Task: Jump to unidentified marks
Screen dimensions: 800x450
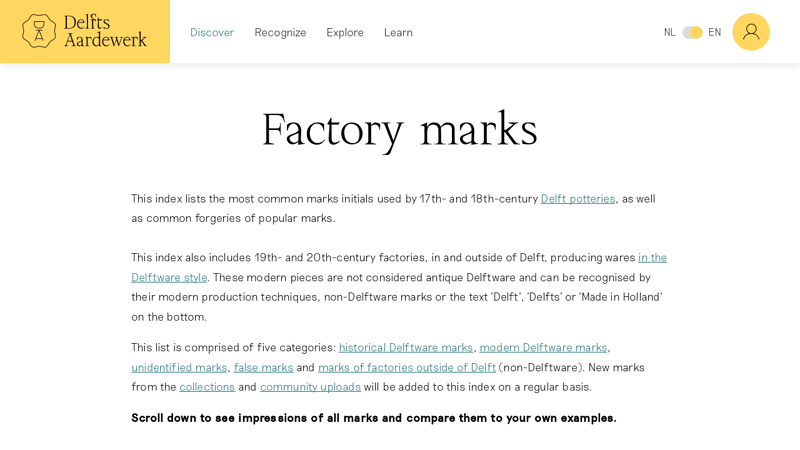Action: [179, 367]
